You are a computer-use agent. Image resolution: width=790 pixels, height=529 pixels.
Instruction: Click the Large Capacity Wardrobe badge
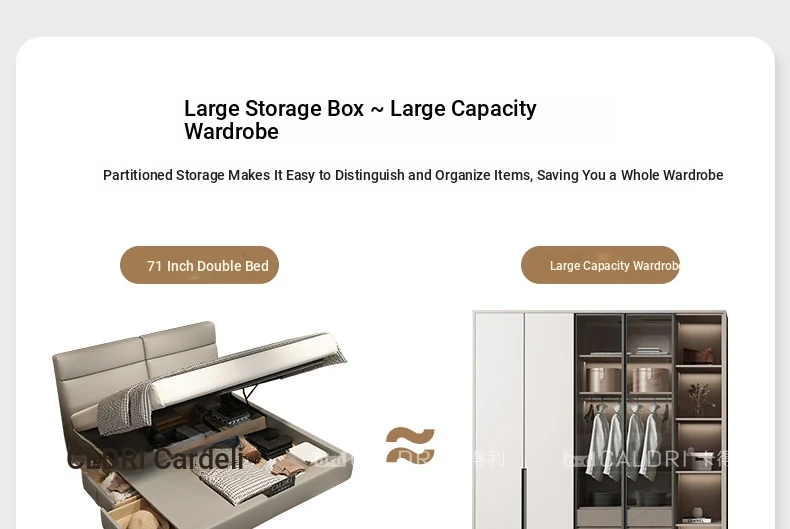coord(600,265)
